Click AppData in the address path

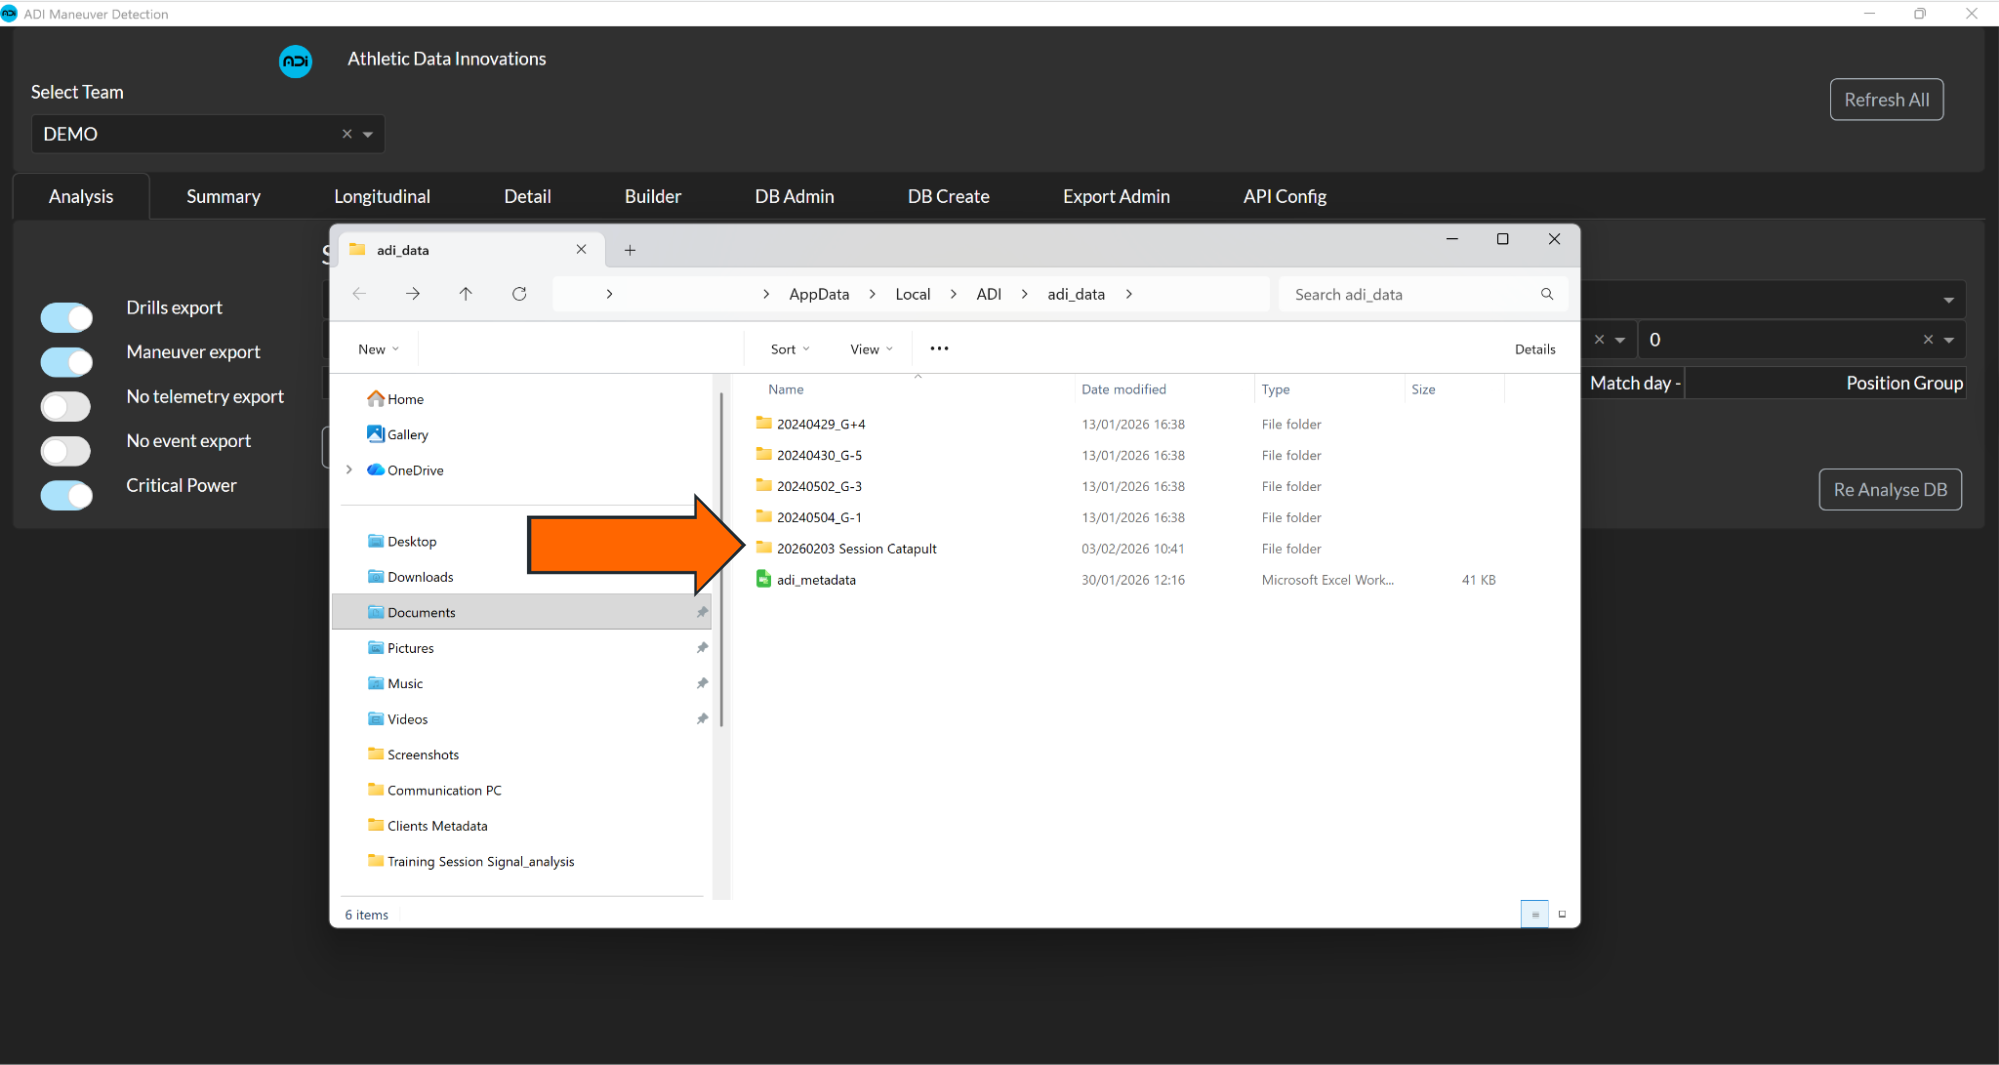(819, 294)
